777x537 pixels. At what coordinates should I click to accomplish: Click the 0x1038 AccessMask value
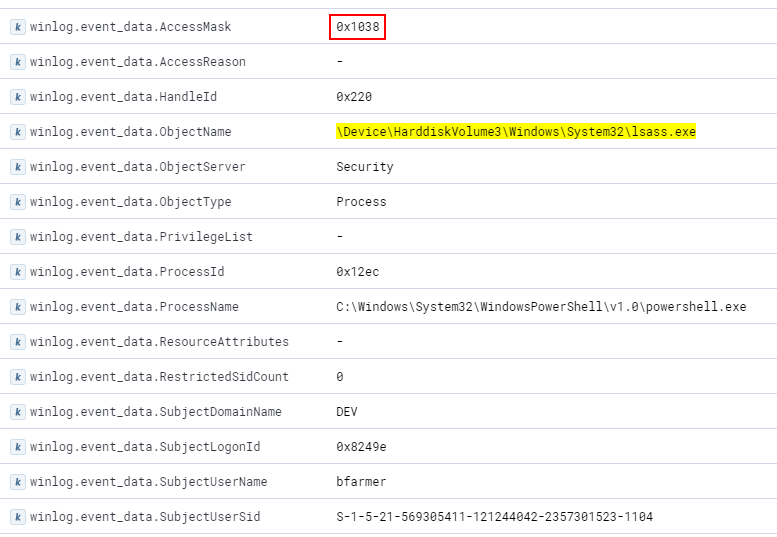tap(357, 27)
